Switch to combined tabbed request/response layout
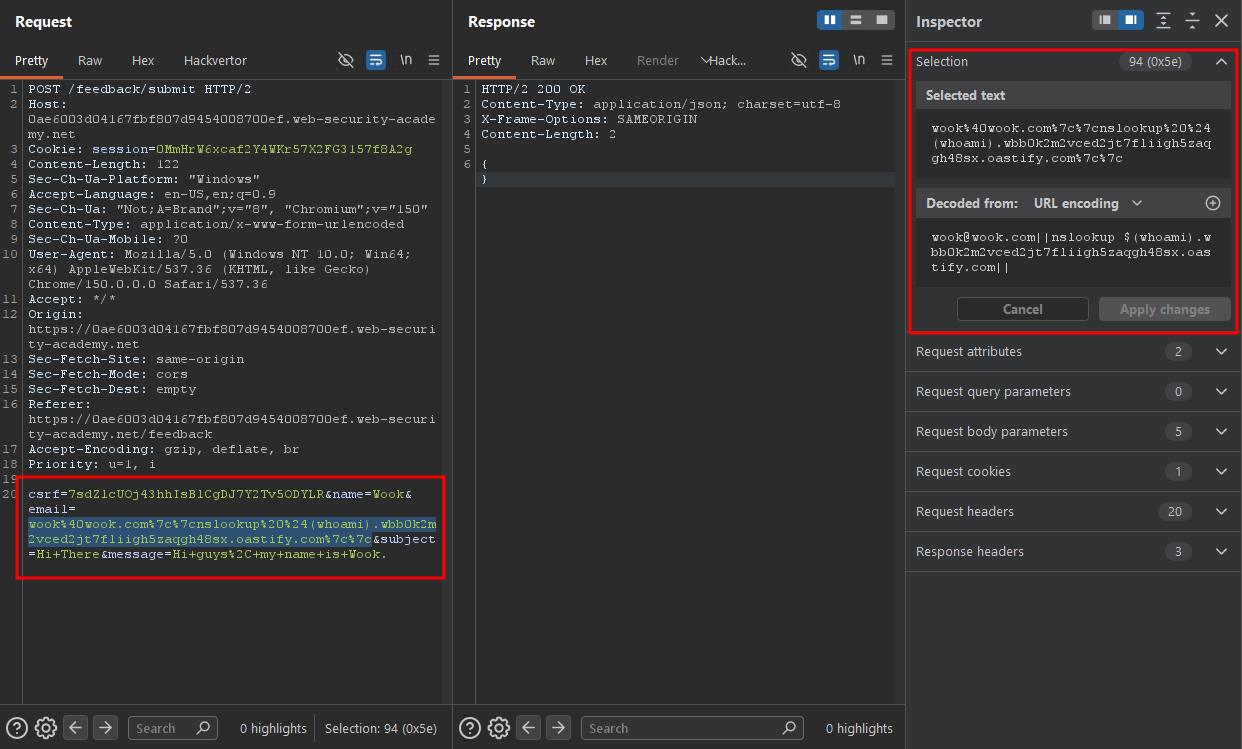The width and height of the screenshot is (1242, 749). click(x=881, y=20)
